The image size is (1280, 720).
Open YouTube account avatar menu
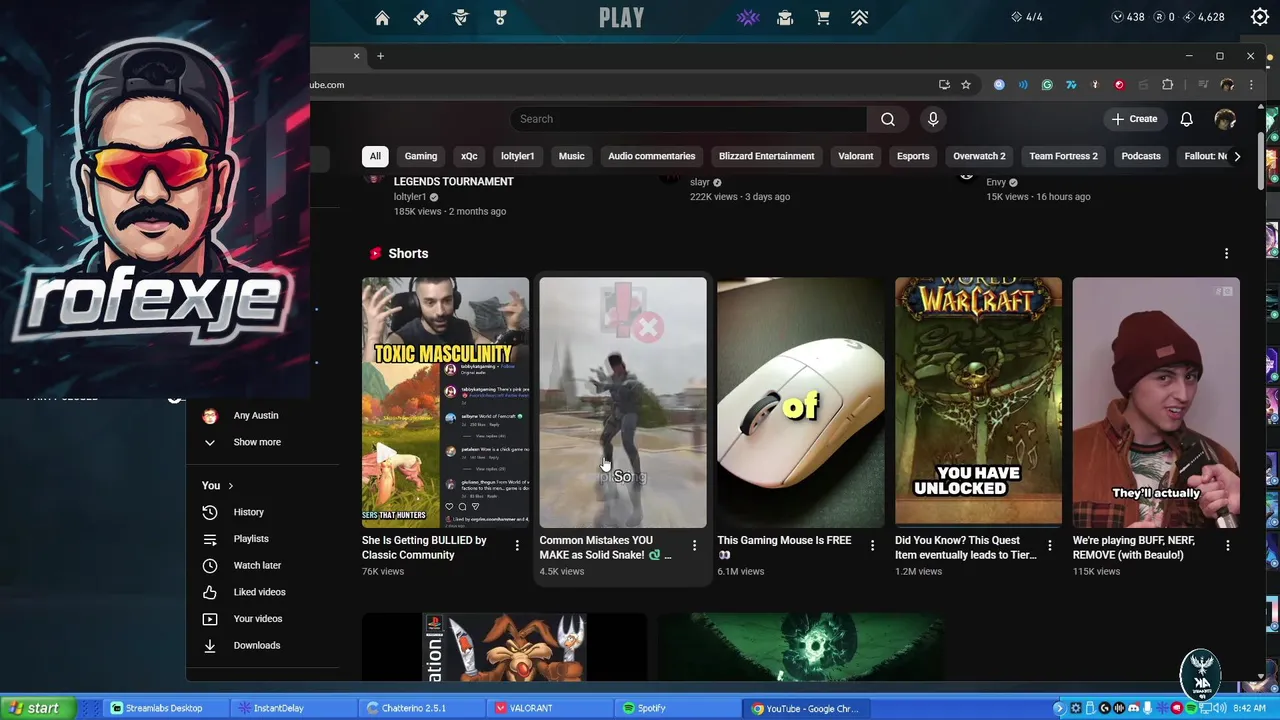(1225, 119)
